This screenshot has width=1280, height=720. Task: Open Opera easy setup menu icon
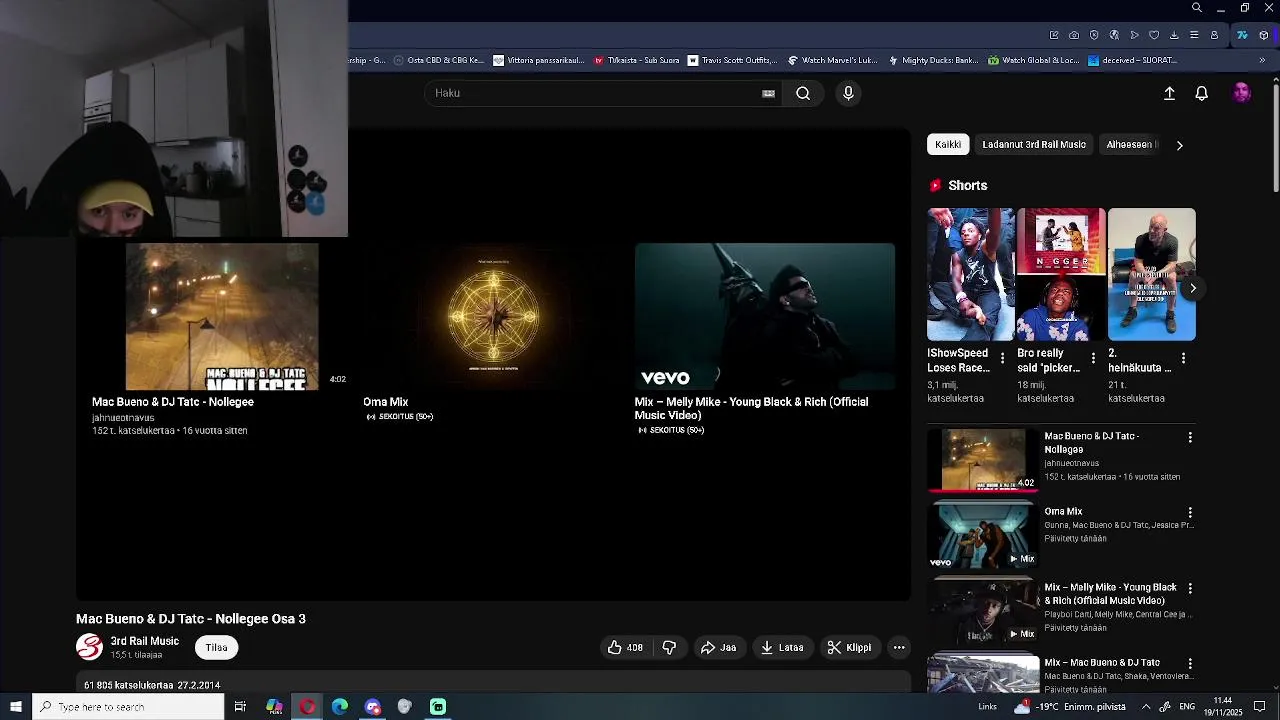tap(1194, 35)
